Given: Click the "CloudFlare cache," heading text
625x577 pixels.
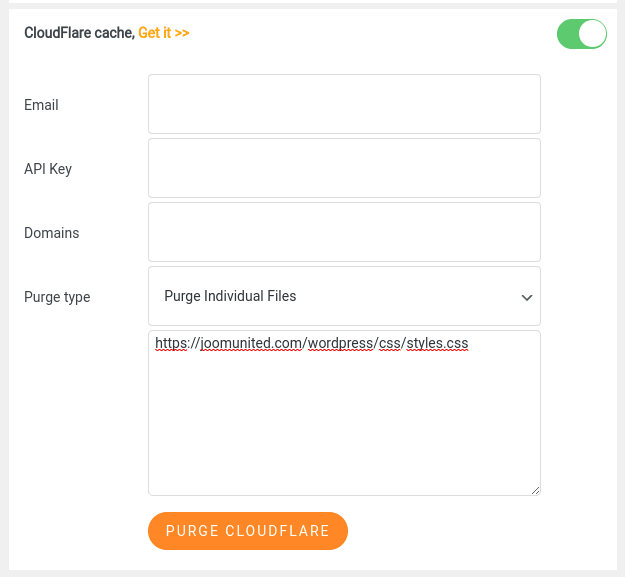Looking at the screenshot, I should (x=79, y=33).
